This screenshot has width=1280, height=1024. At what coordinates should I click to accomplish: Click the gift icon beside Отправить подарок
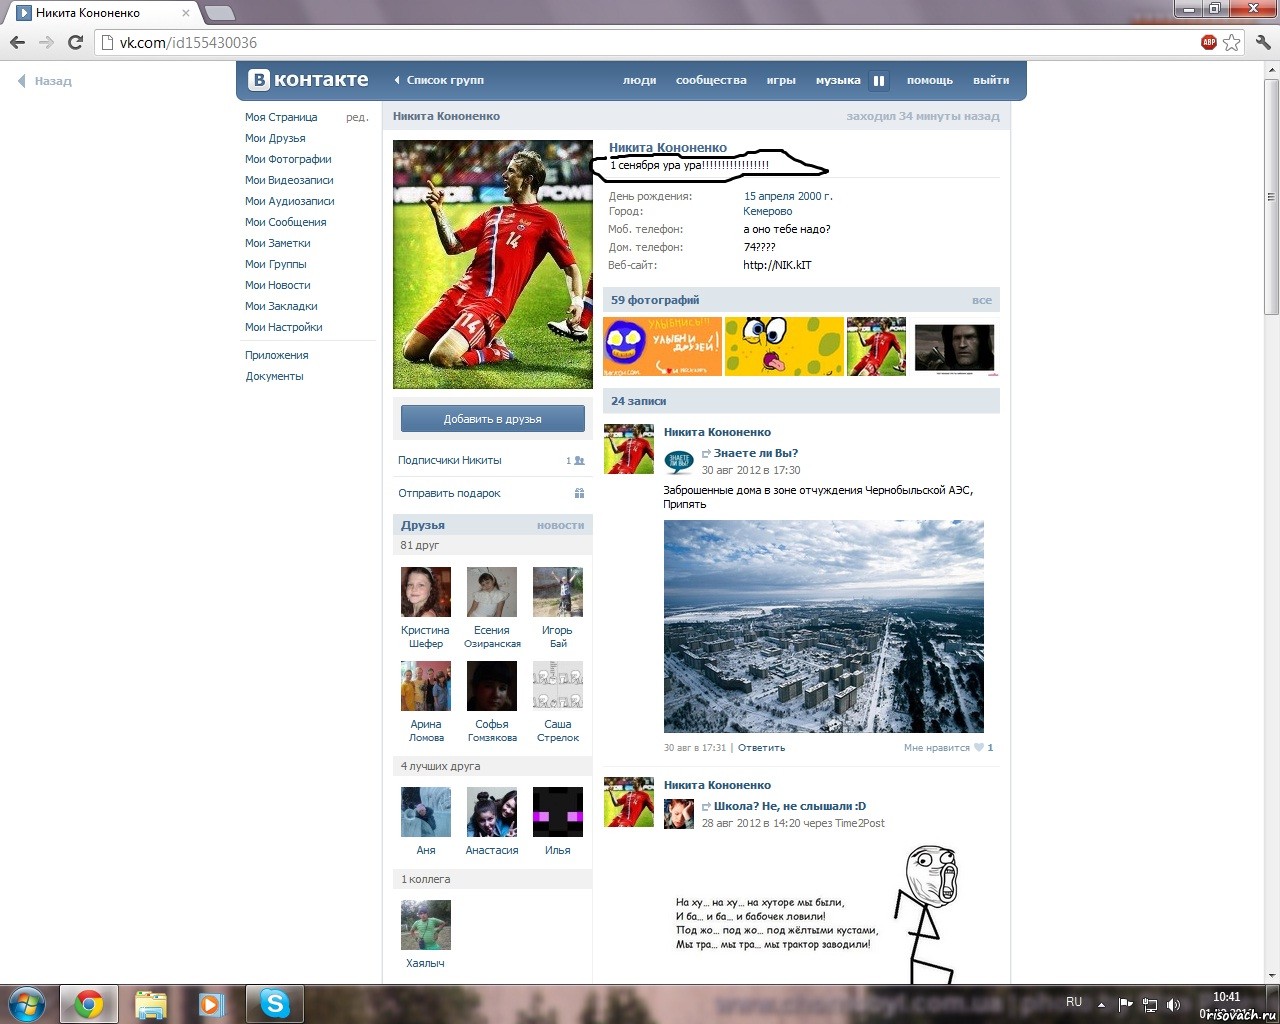579,493
